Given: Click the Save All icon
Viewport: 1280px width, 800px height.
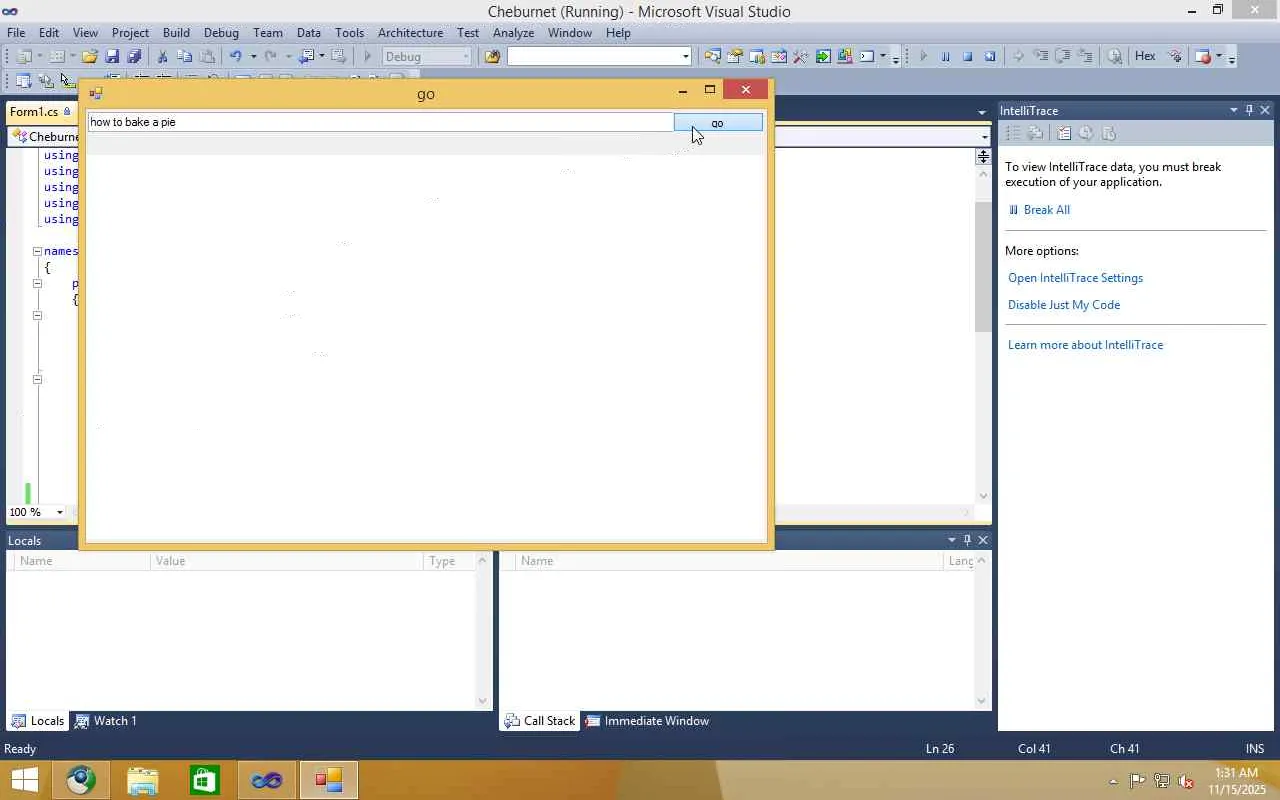Looking at the screenshot, I should [134, 57].
